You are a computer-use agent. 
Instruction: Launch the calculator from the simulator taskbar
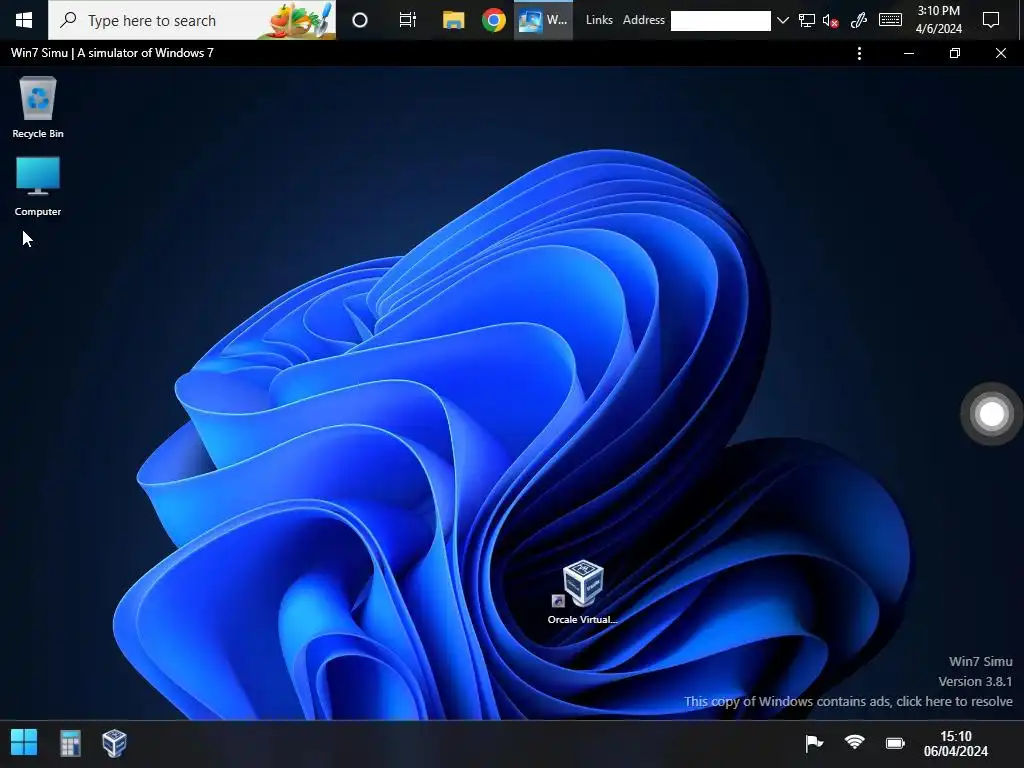(x=71, y=743)
